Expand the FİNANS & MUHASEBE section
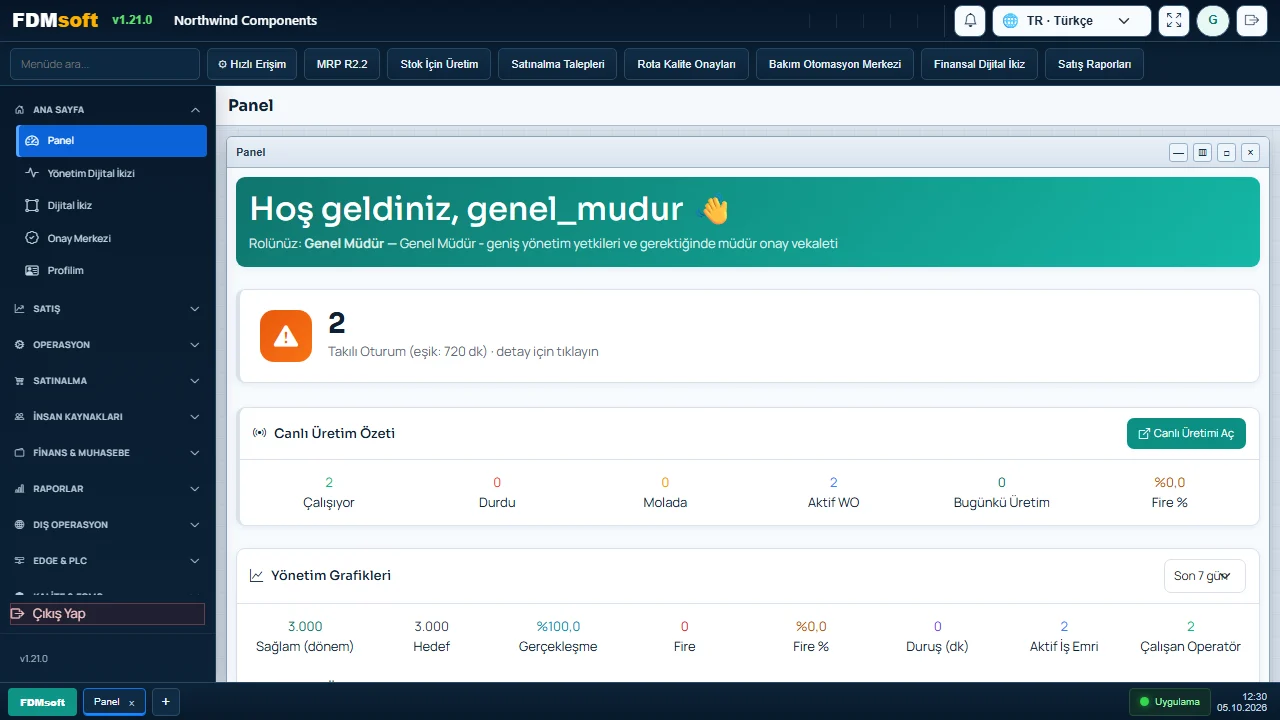Image resolution: width=1280 pixels, height=720 pixels. tap(108, 453)
